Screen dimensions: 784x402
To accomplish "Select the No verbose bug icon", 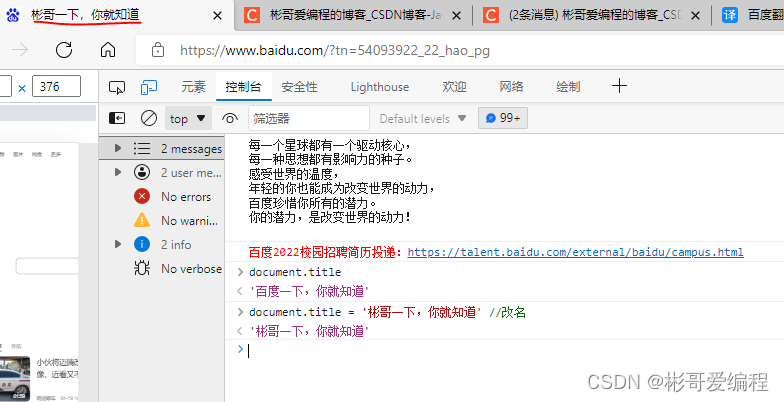I will pyautogui.click(x=142, y=268).
